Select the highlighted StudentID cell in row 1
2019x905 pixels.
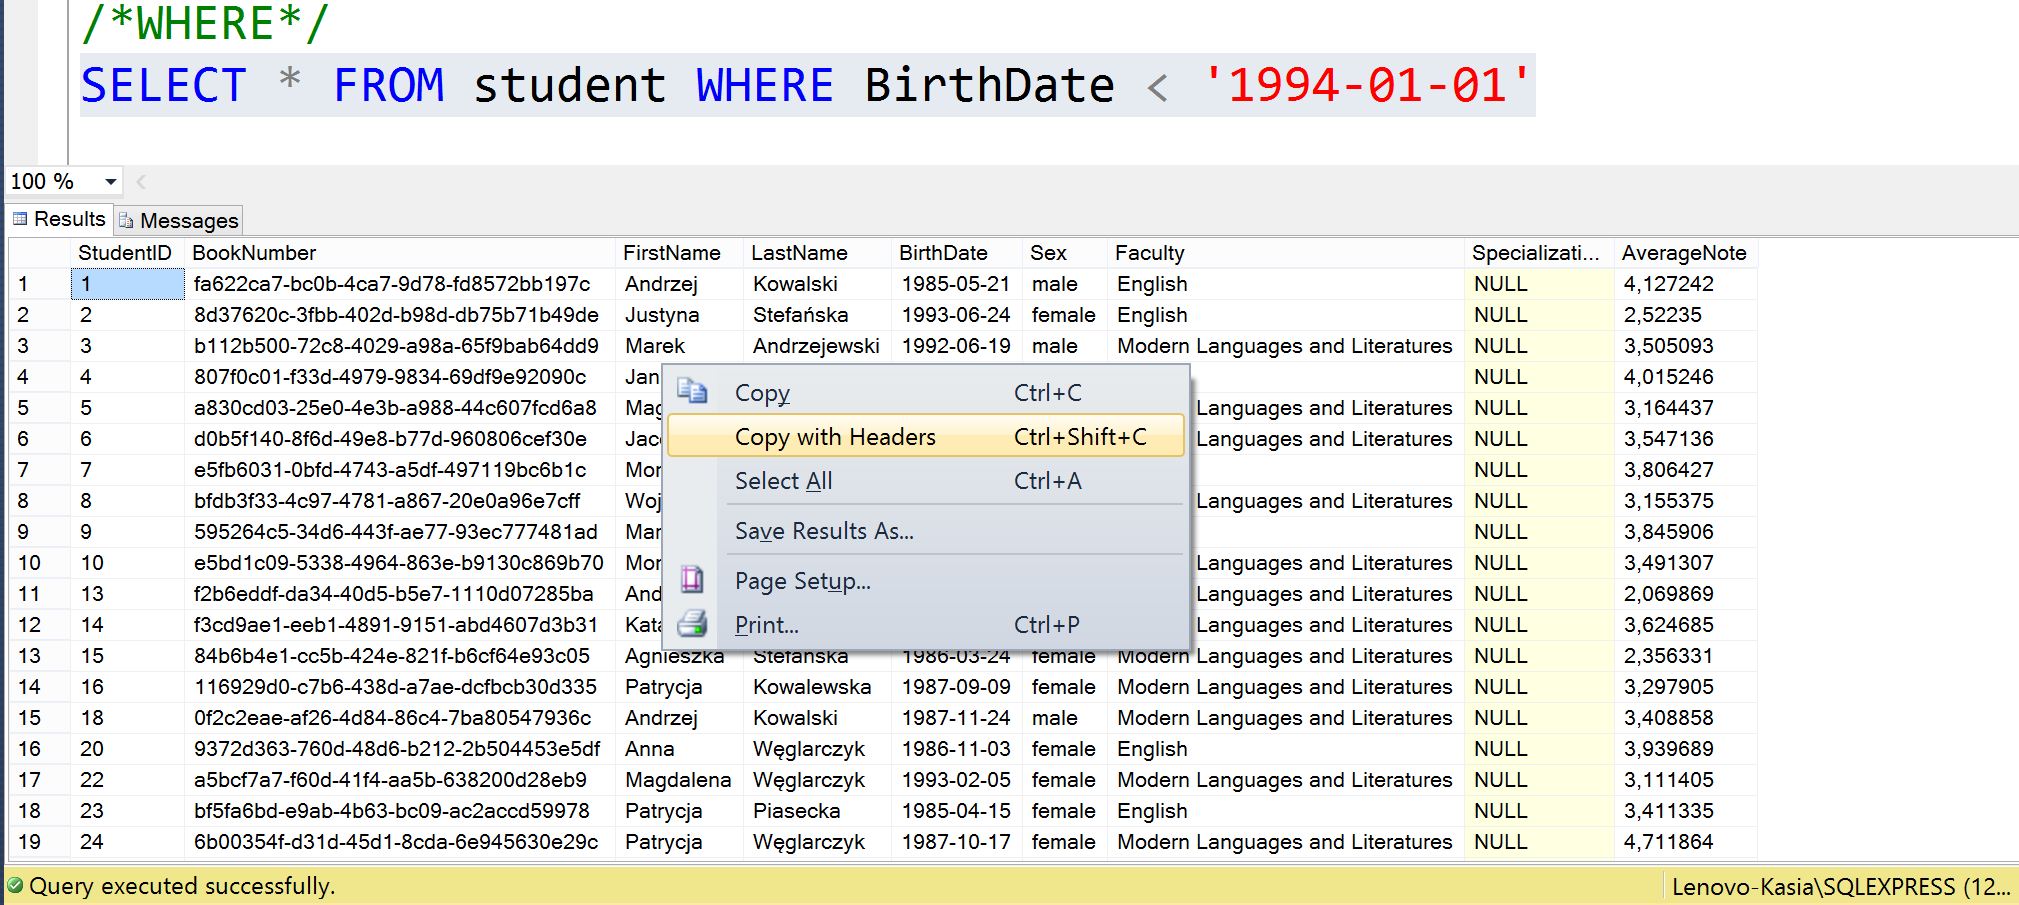click(x=128, y=284)
